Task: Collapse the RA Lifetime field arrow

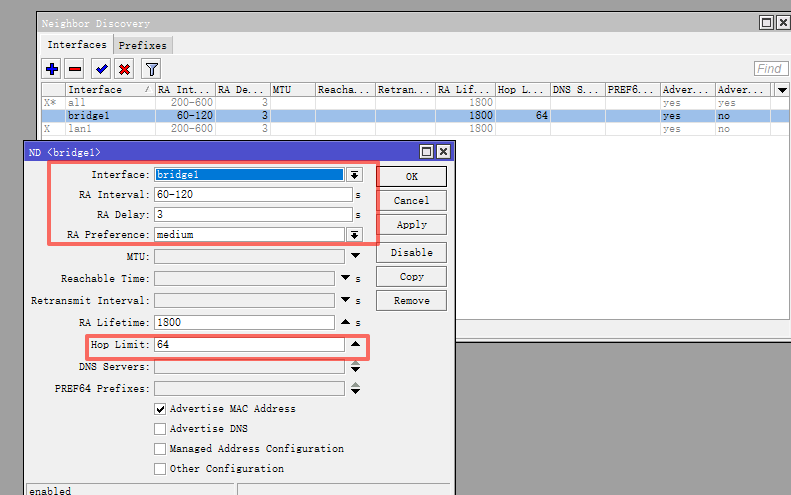Action: [x=345, y=322]
